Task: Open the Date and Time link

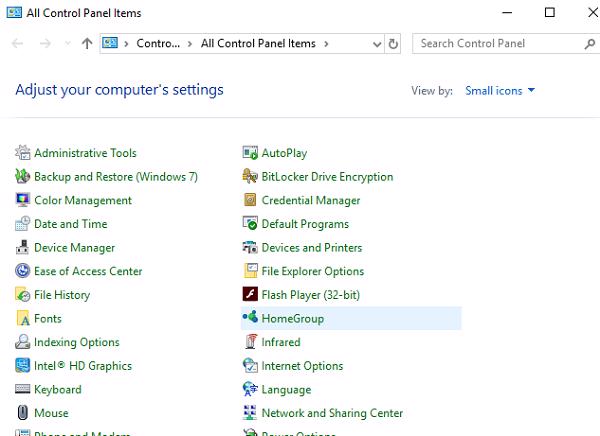Action: click(70, 224)
